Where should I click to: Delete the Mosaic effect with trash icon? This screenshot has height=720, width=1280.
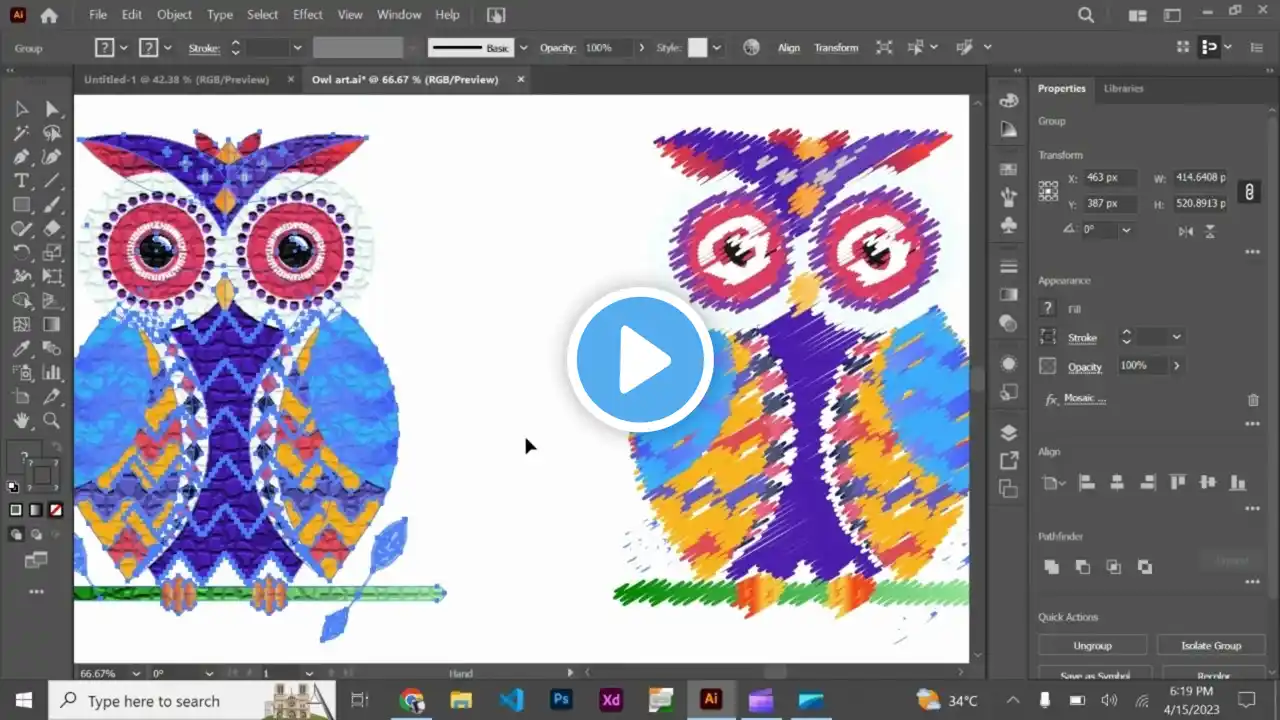pos(1253,400)
